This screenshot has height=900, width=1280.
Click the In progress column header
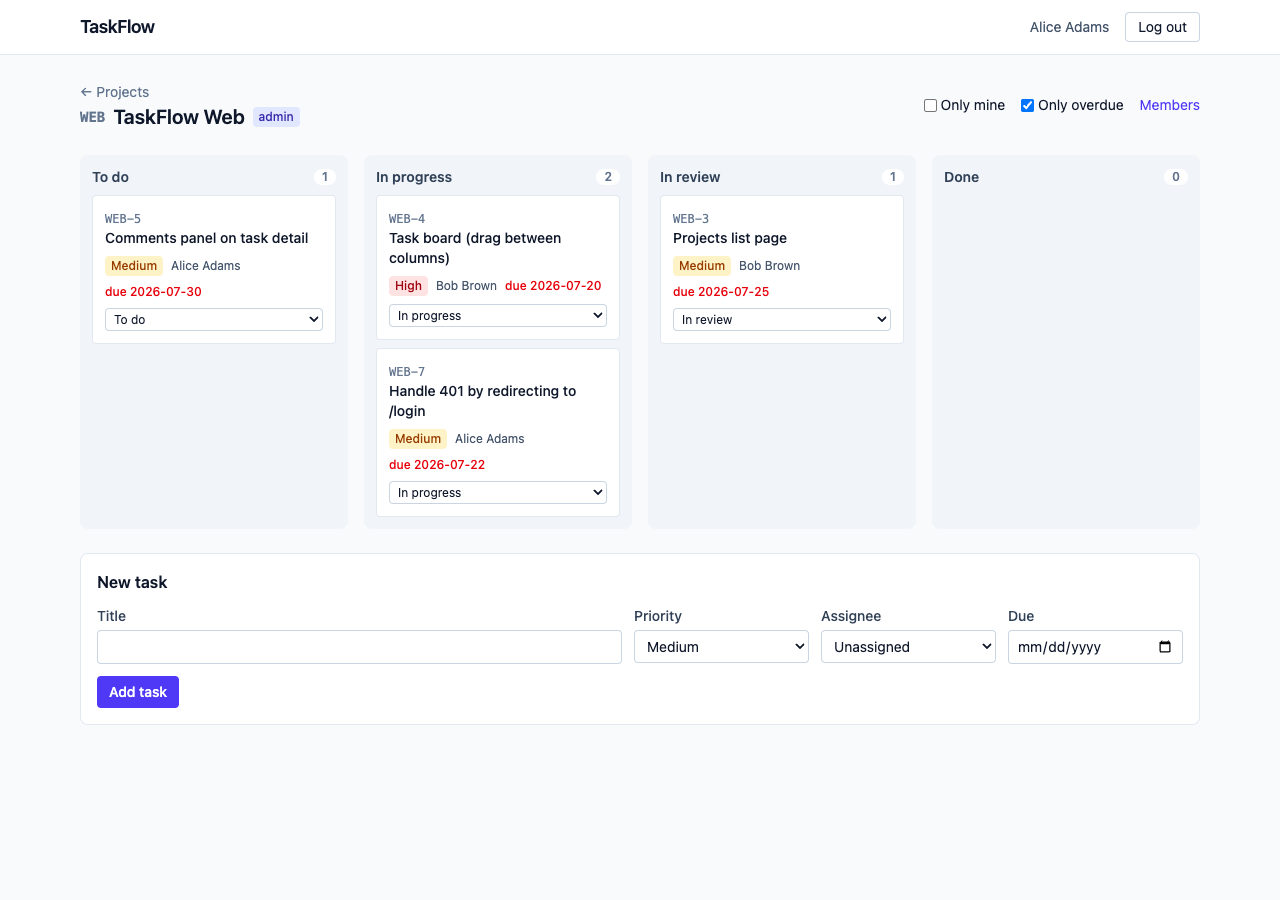pyautogui.click(x=414, y=177)
